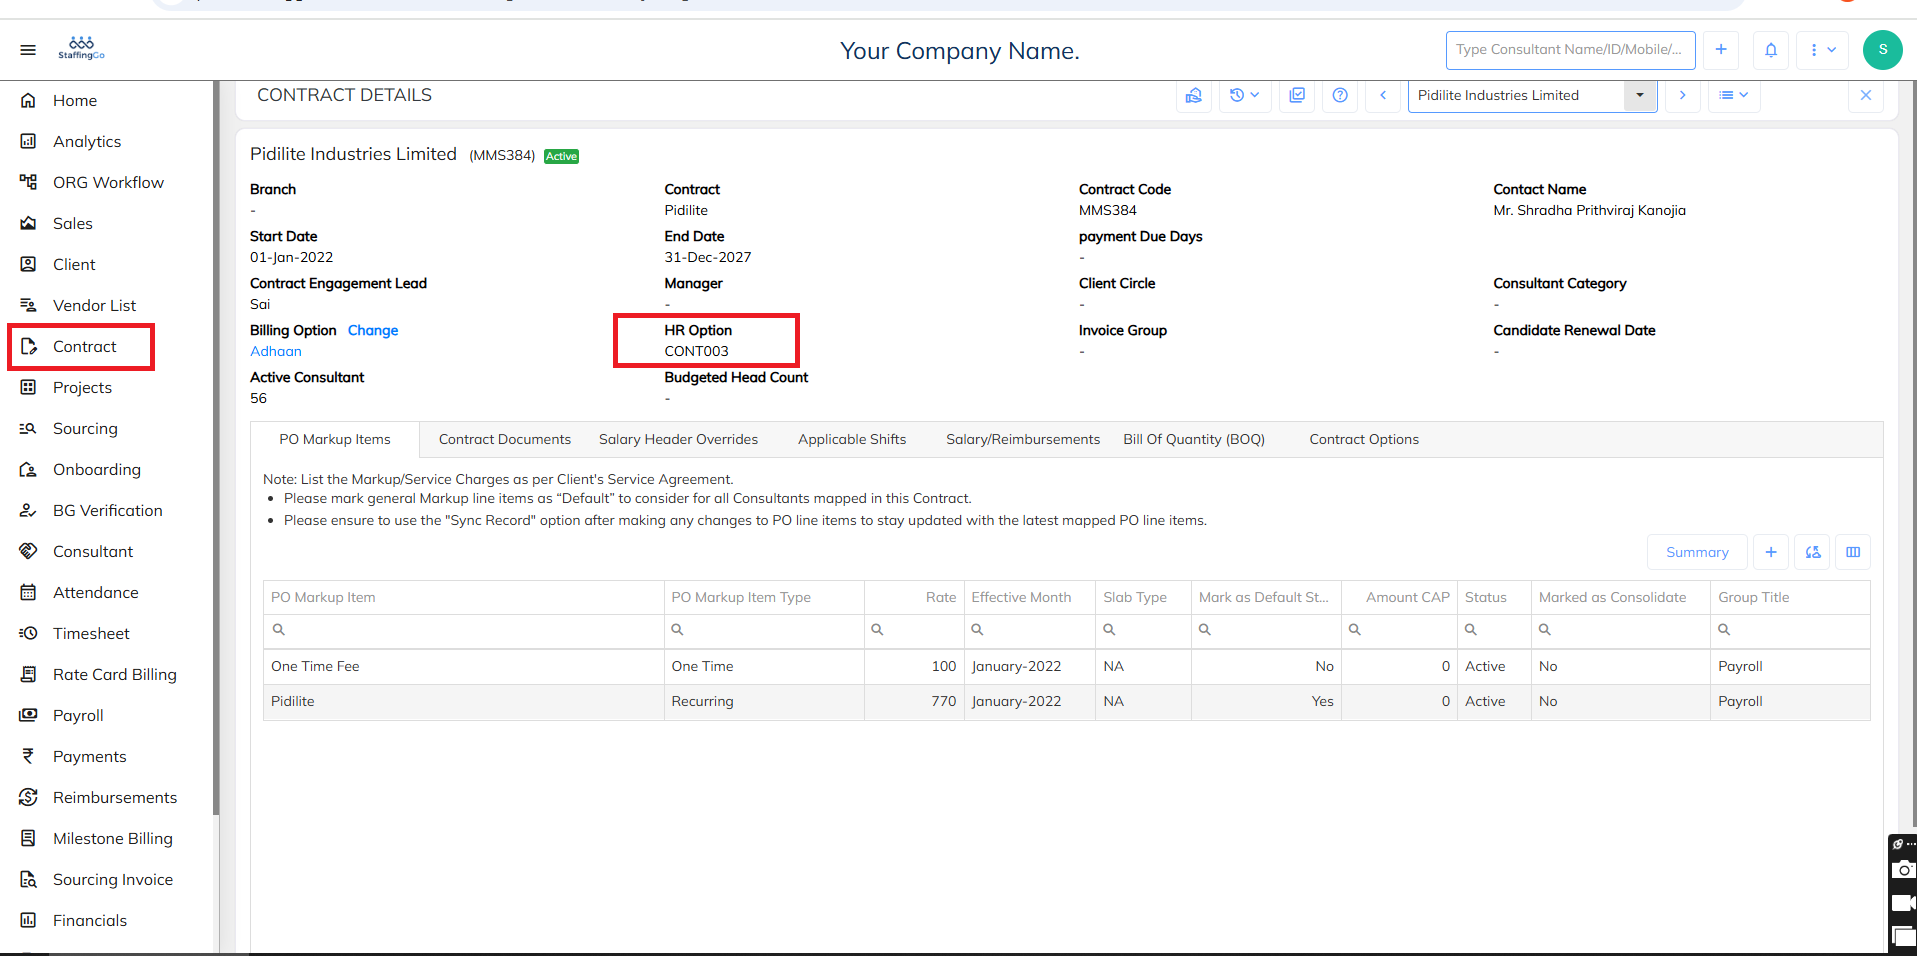Add a new PO markup item
This screenshot has width=1917, height=956.
tap(1771, 552)
